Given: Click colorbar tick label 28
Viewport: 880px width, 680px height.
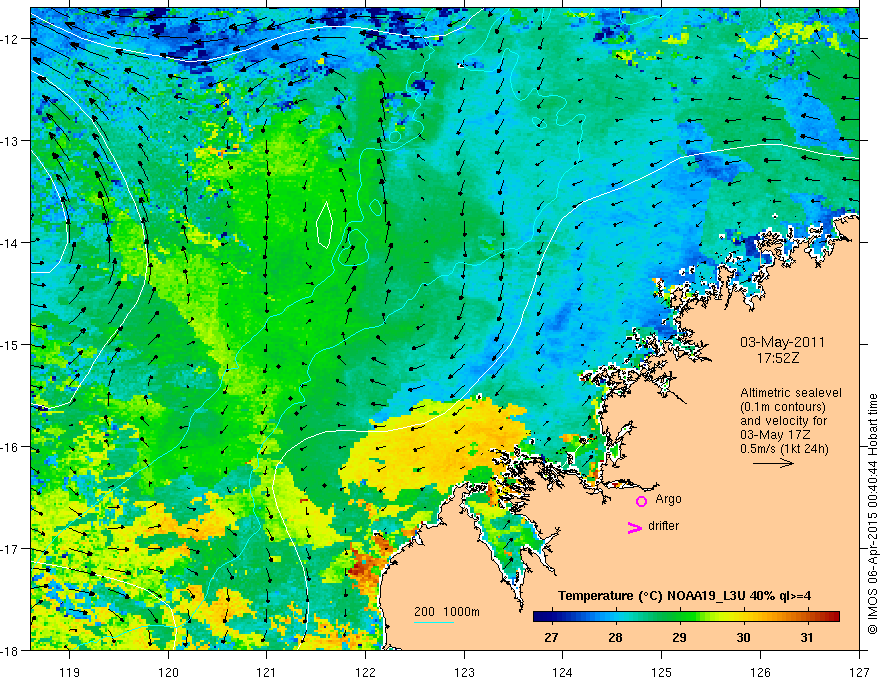Looking at the screenshot, I should [x=615, y=637].
